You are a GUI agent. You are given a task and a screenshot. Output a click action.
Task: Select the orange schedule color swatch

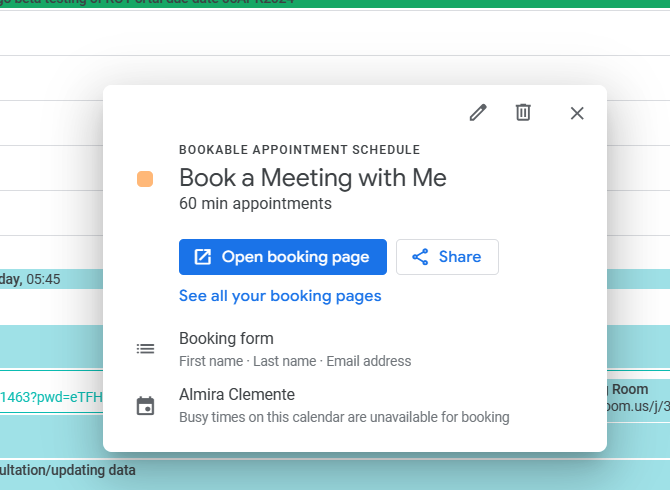(x=145, y=179)
